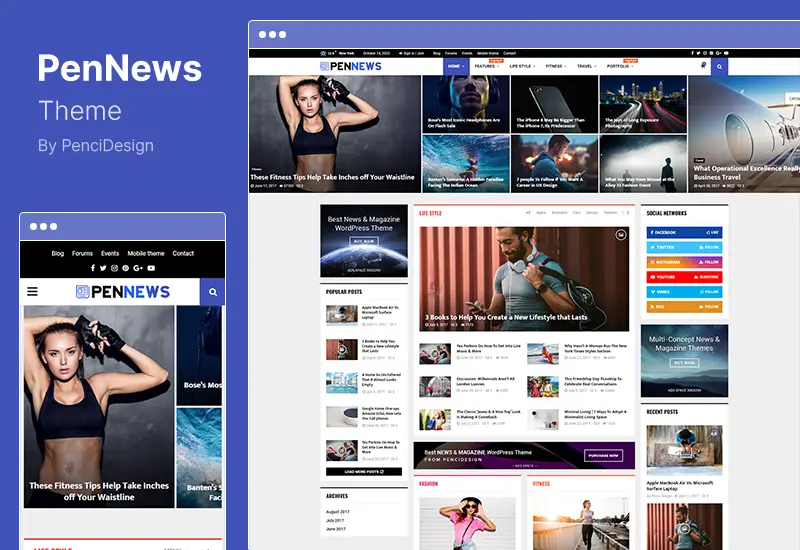The image size is (800, 550).
Task: Select the Cars tab in Life Style
Action: (577, 213)
